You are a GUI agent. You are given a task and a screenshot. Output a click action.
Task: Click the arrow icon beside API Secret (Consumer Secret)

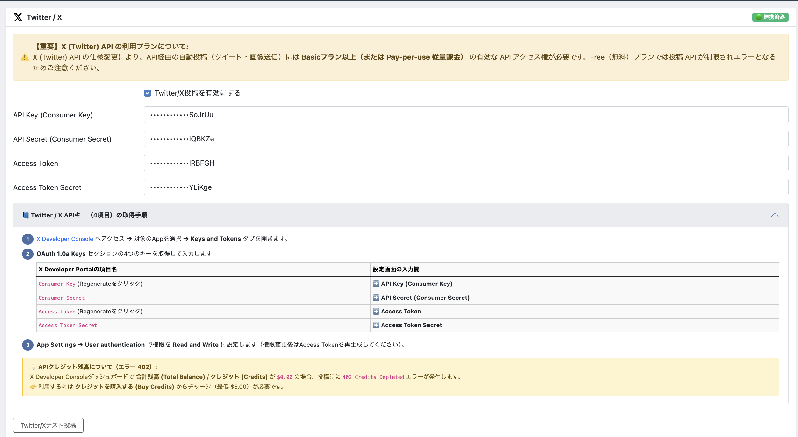coord(376,298)
